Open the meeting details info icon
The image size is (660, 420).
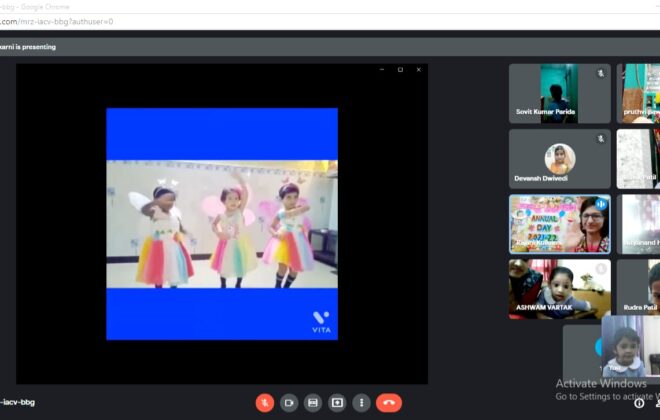pyautogui.click(x=639, y=404)
